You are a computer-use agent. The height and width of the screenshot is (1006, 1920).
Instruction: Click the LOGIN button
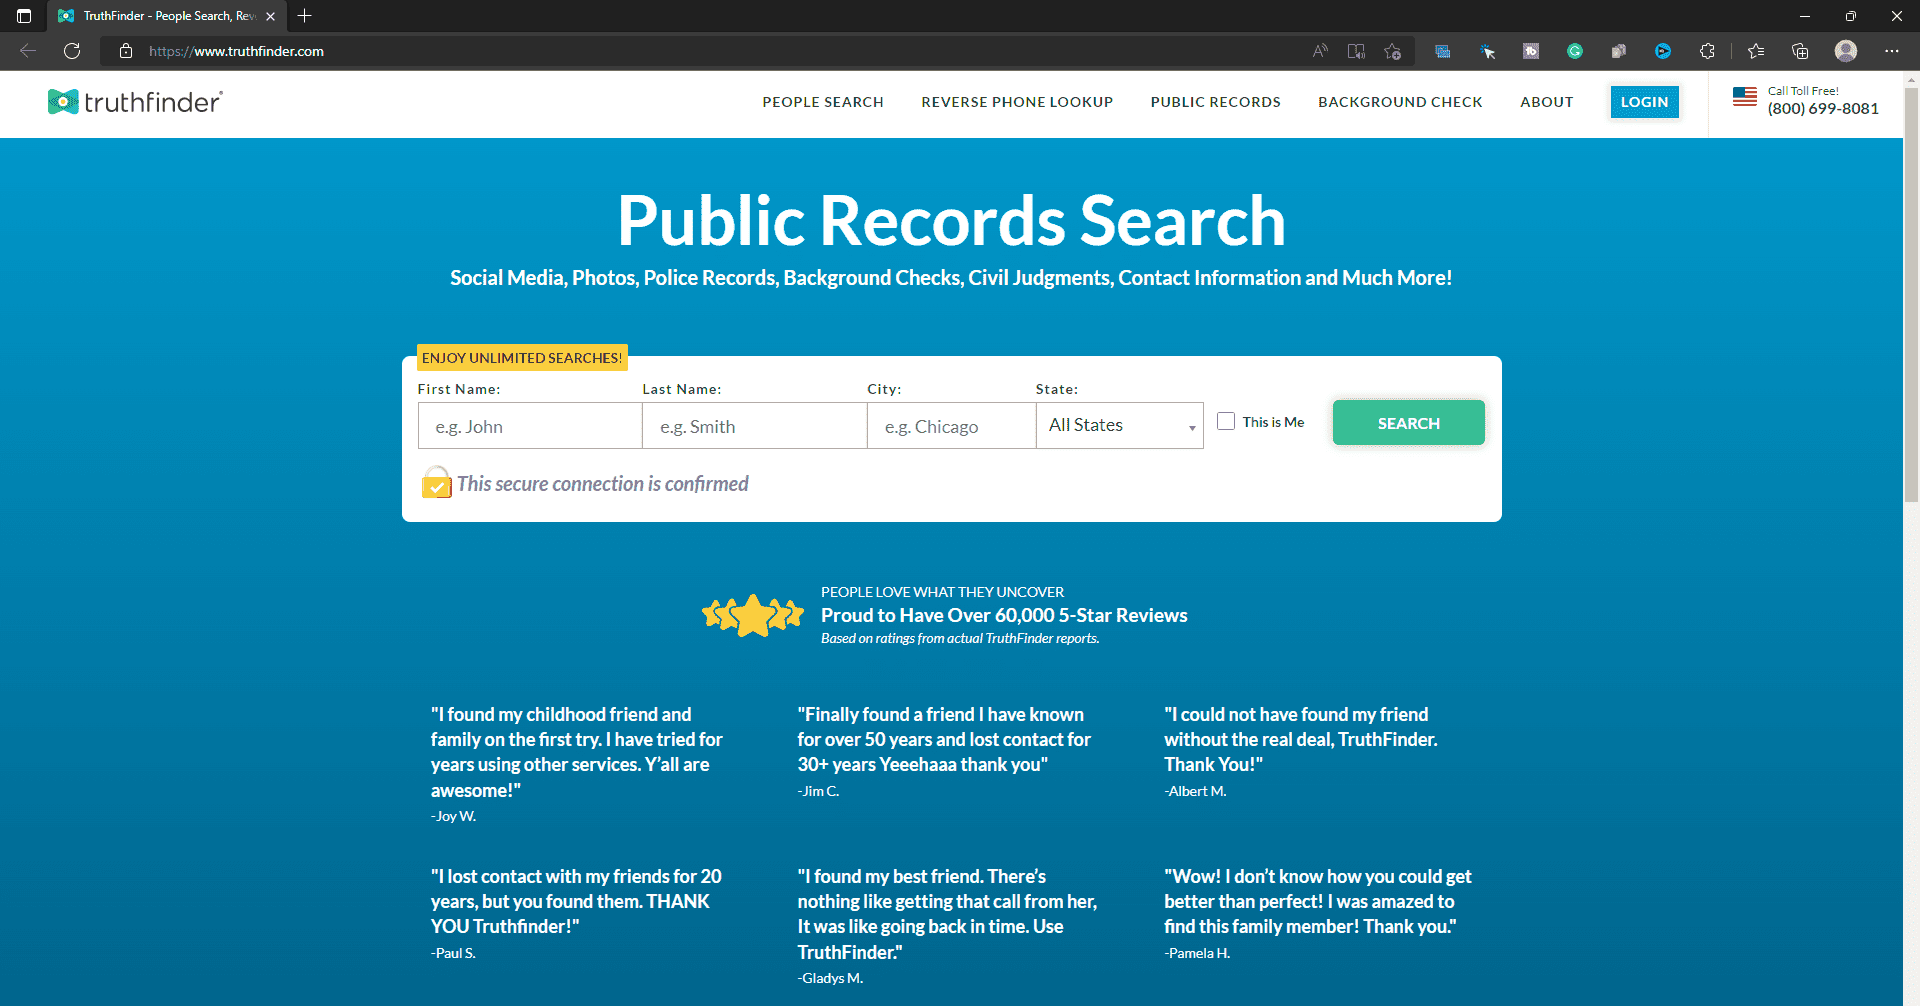point(1644,102)
